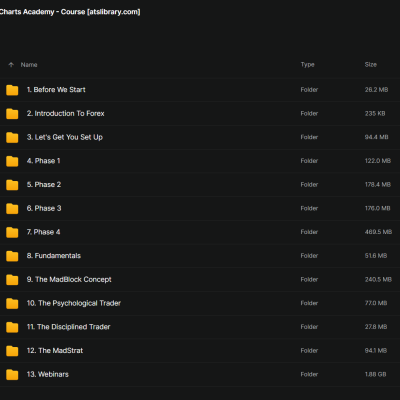Click the folder icon for Let's Get You Set Up
The image size is (400, 400).
point(12,137)
